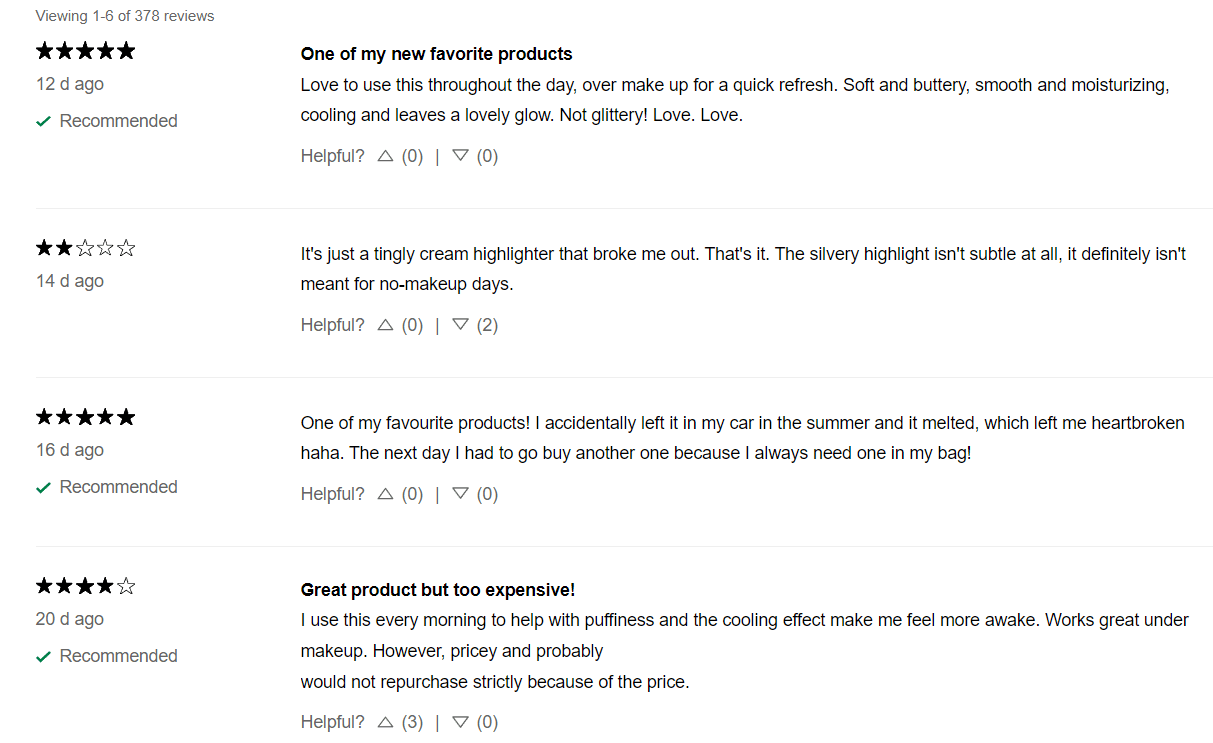Click the five-star rating on 16 d ago review
1213x743 pixels.
pos(85,417)
